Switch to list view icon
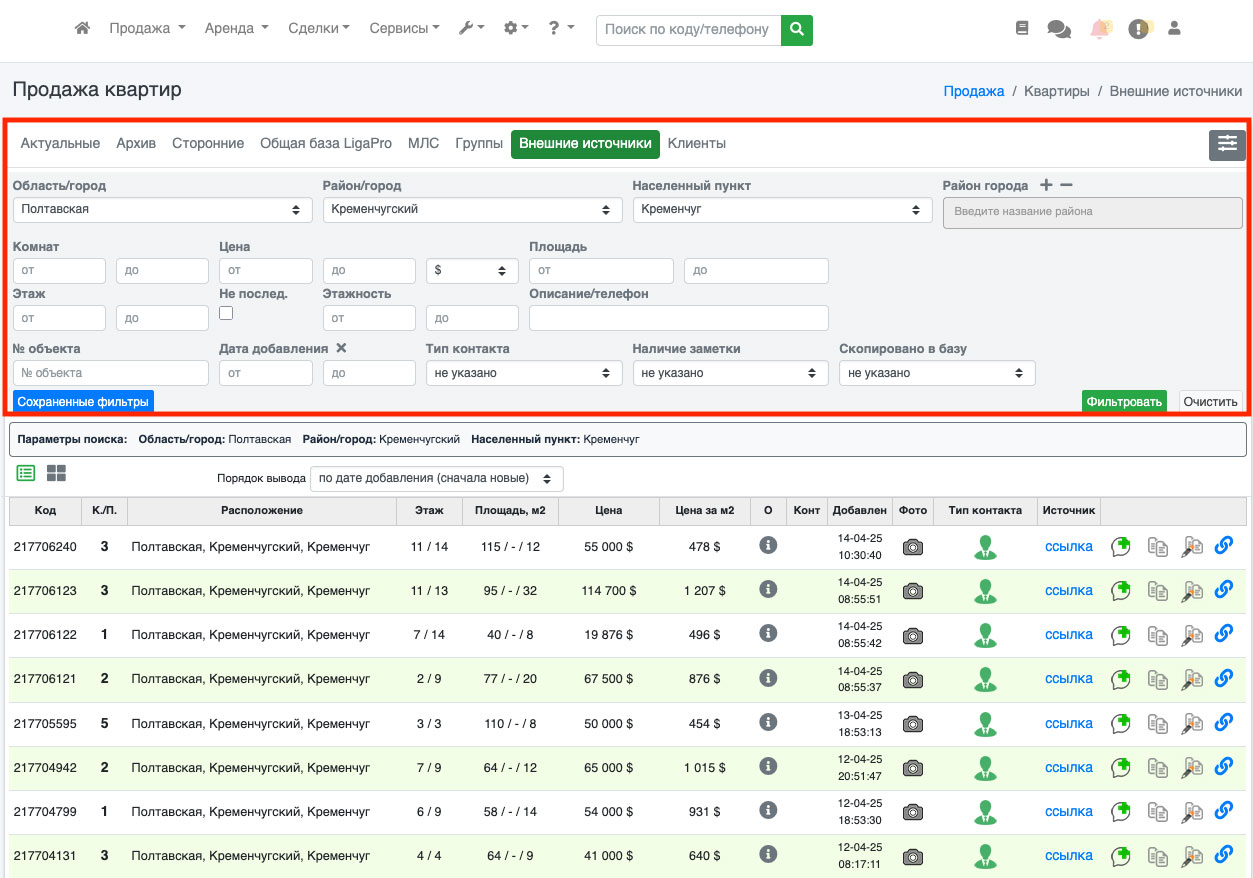Screen dimensions: 1253x878 click(26, 473)
